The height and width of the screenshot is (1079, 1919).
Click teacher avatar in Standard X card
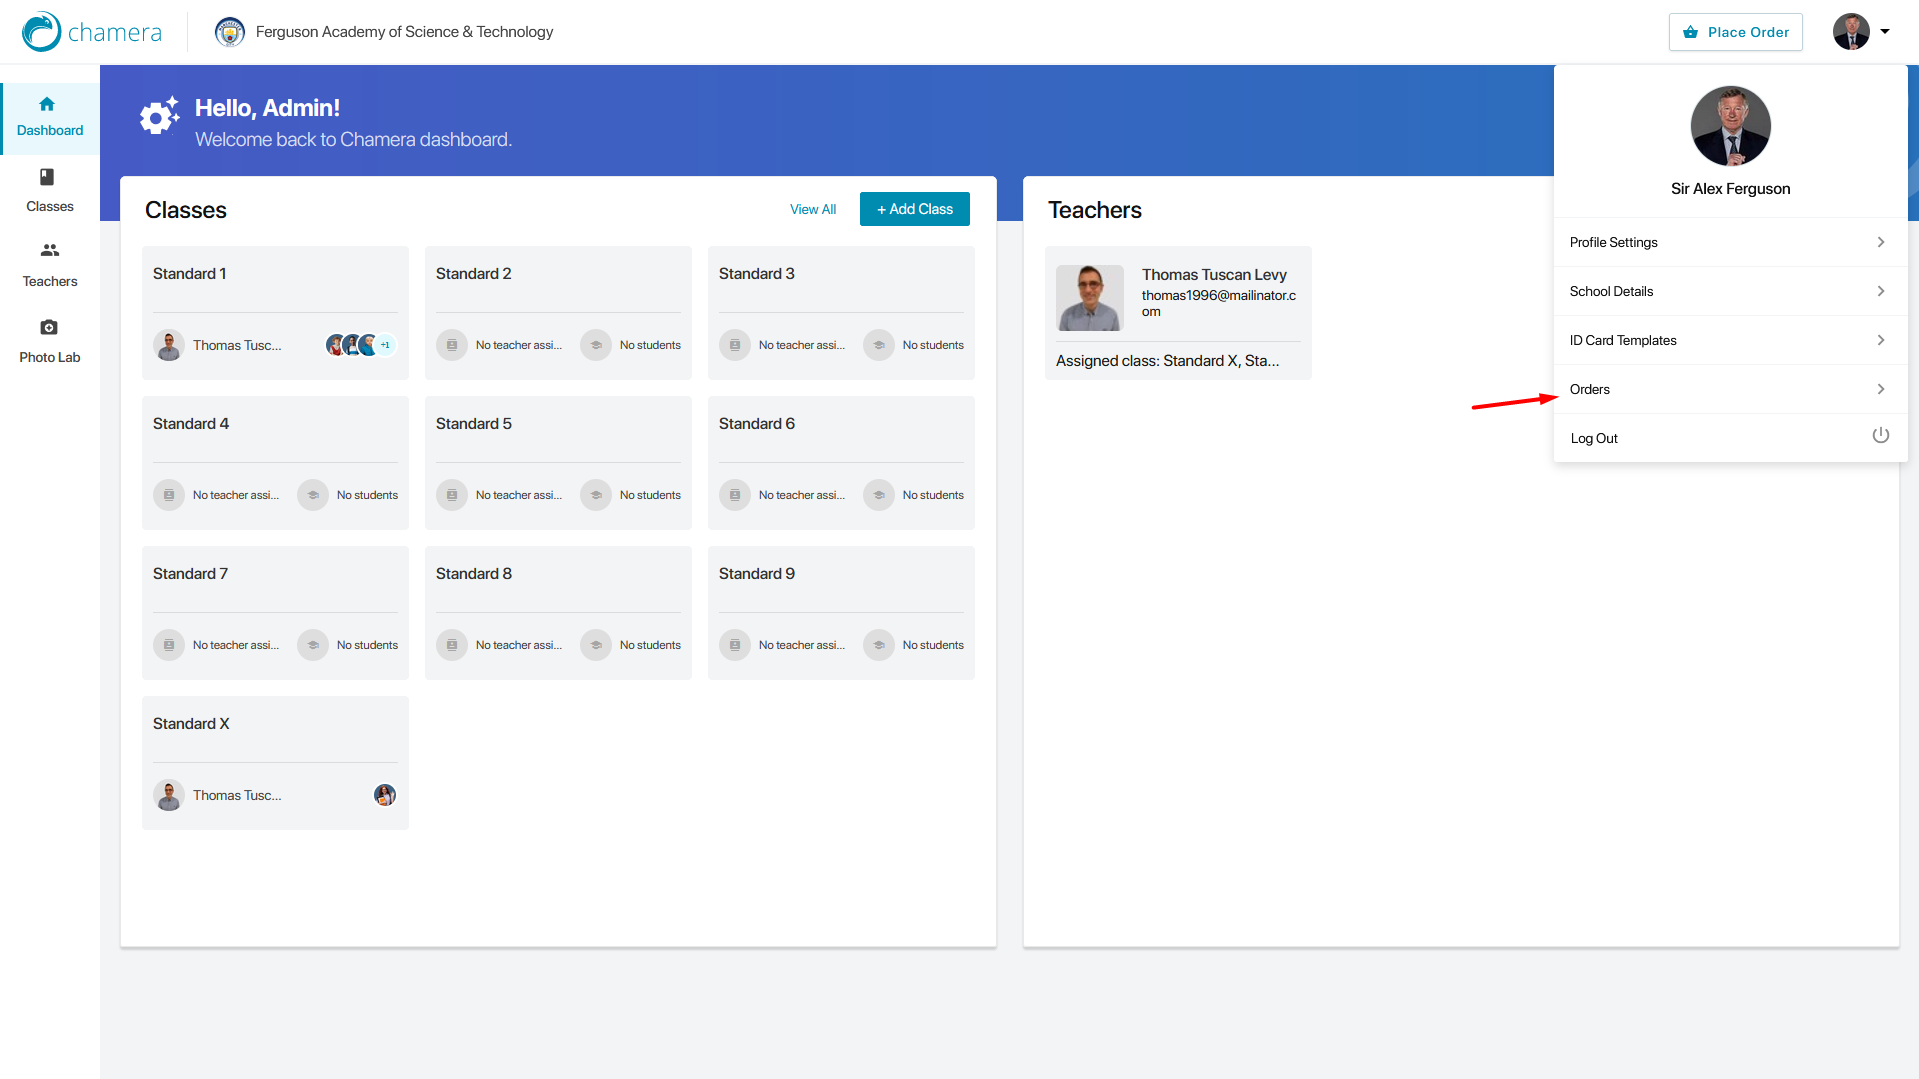tap(169, 795)
